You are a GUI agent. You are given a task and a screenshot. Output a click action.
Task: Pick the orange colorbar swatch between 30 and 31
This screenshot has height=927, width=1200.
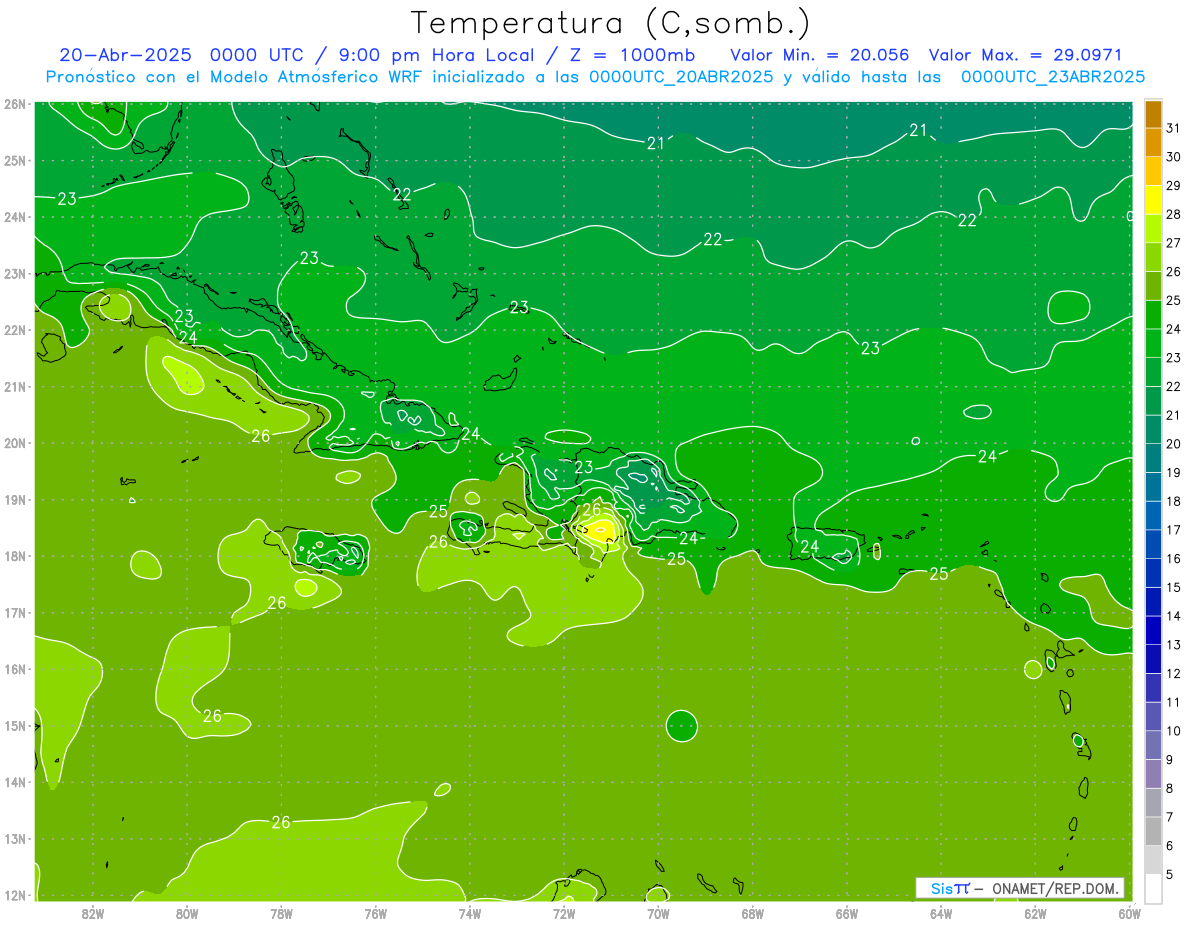(x=1153, y=142)
